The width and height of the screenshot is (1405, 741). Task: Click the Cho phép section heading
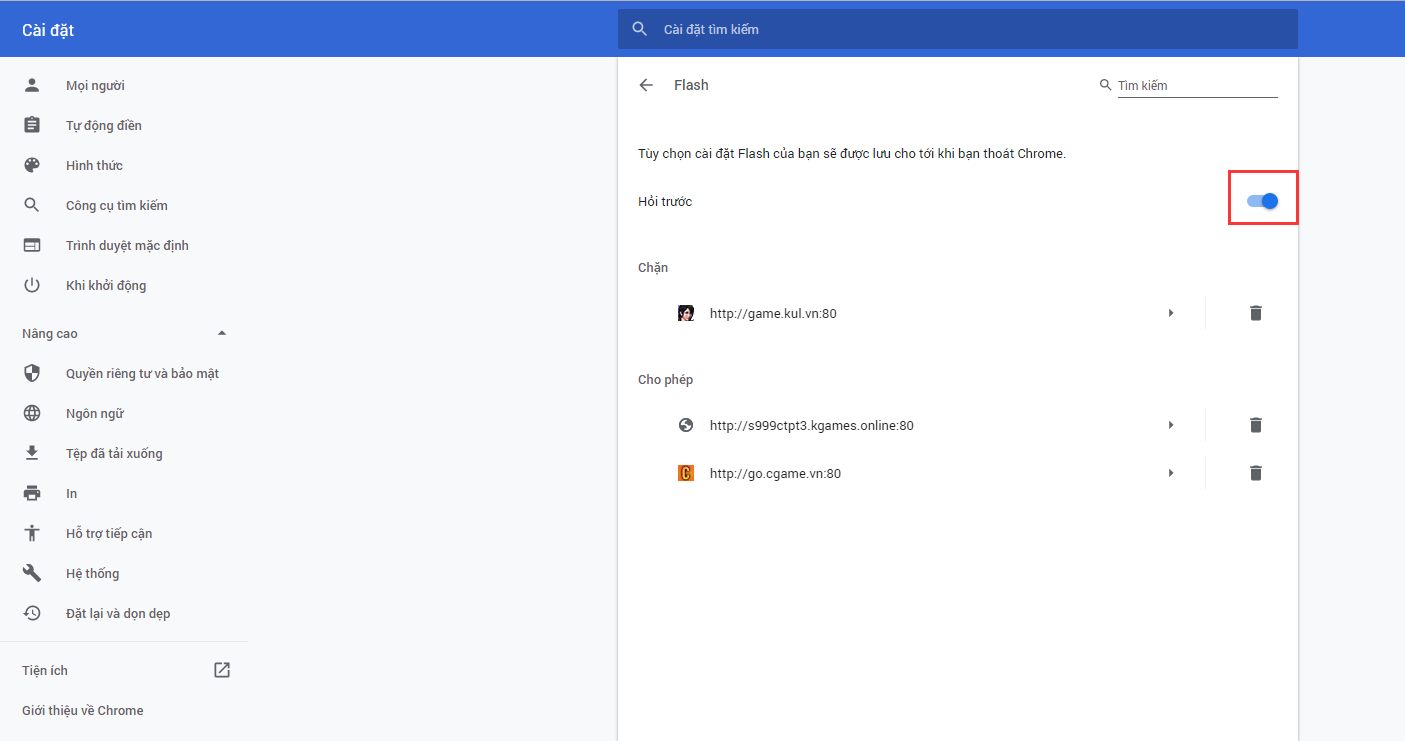coord(665,379)
